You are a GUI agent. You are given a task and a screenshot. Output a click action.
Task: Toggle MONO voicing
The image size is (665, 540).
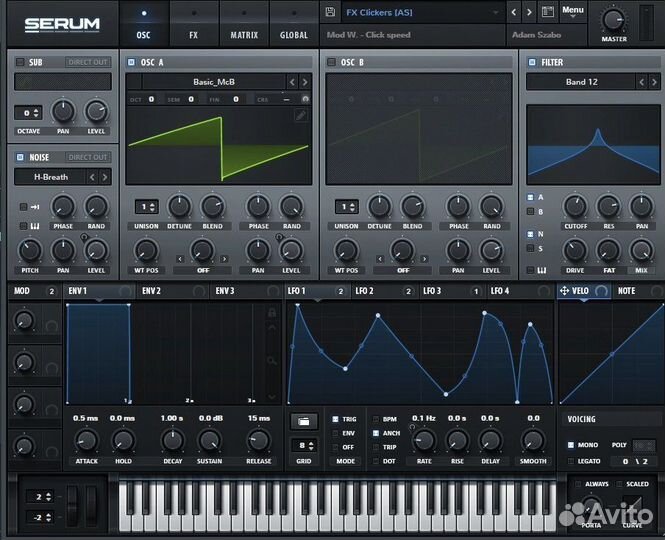click(571, 445)
